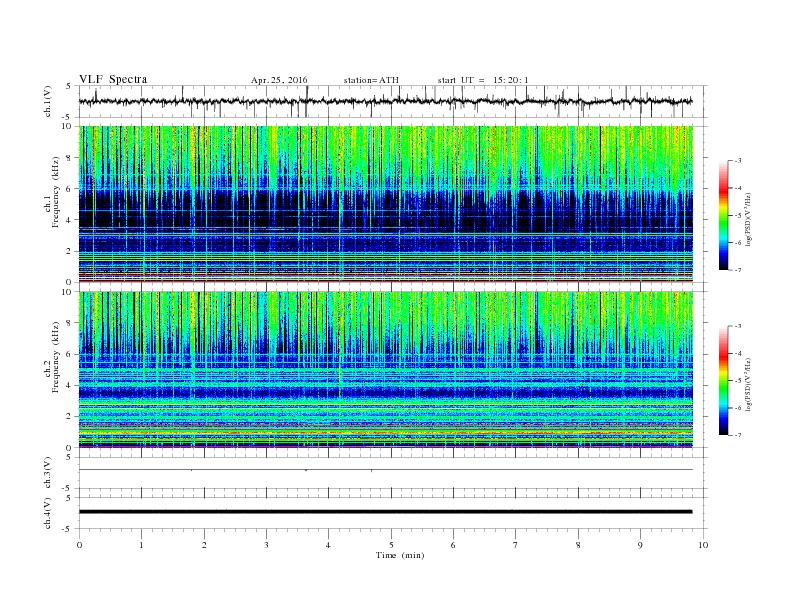
Task: Click the upper 'log(PSD)(V²/Hz)' colorbar label
Action: coord(749,219)
